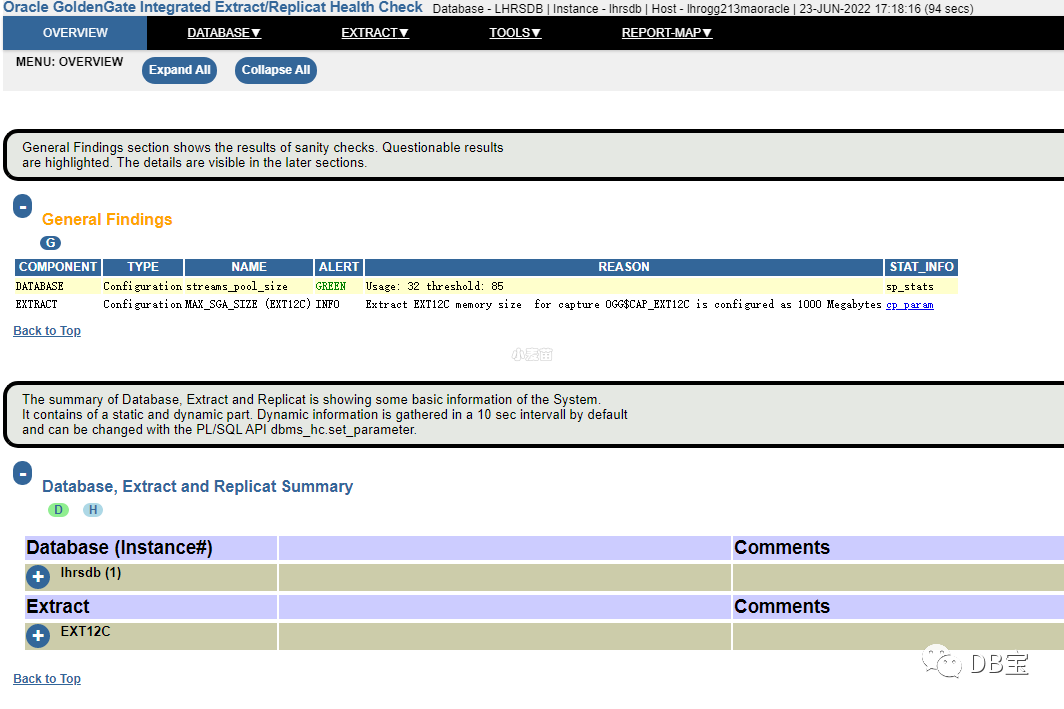Click the REASON column header

[624, 267]
